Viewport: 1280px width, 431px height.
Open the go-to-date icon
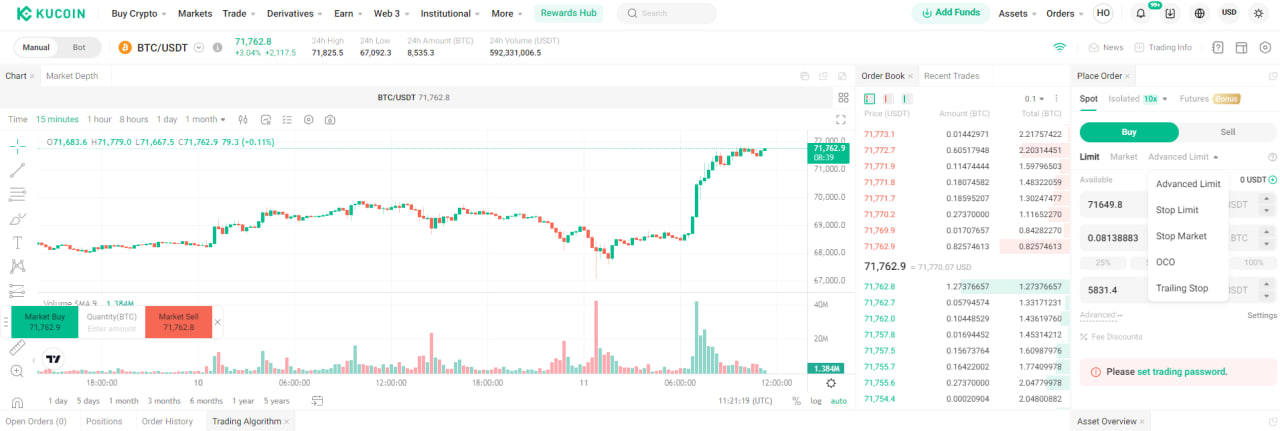click(317, 401)
